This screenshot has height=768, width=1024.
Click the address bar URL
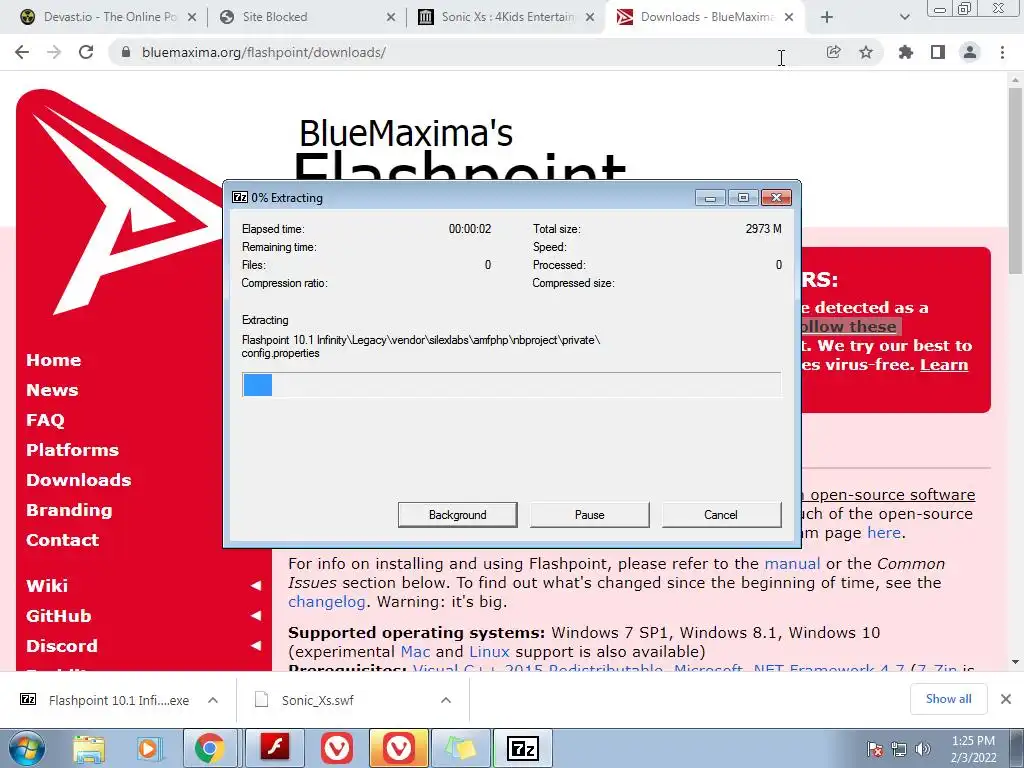click(264, 52)
